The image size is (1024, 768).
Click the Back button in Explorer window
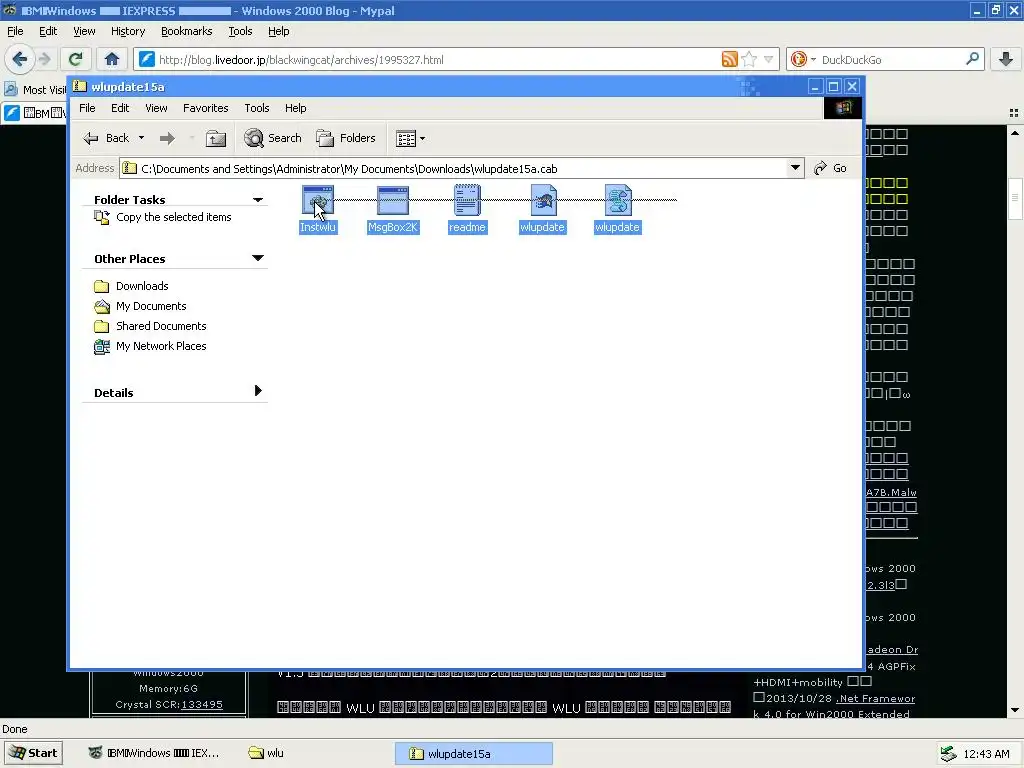pyautogui.click(x=106, y=138)
